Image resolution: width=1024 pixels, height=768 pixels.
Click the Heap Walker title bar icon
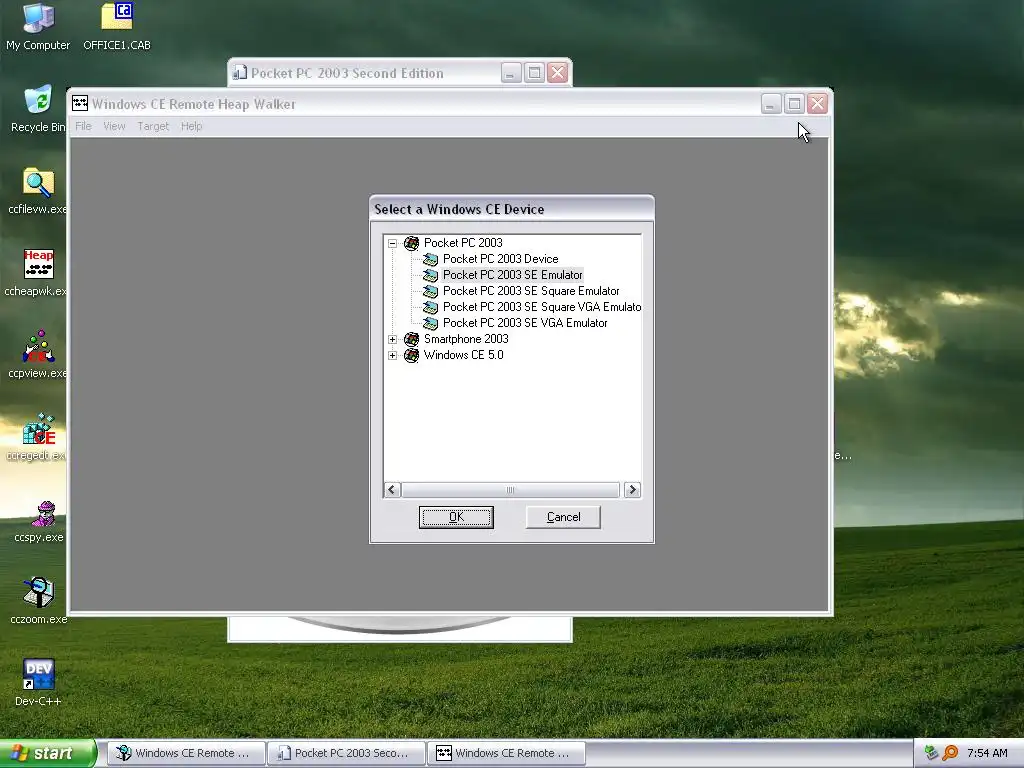[x=80, y=103]
